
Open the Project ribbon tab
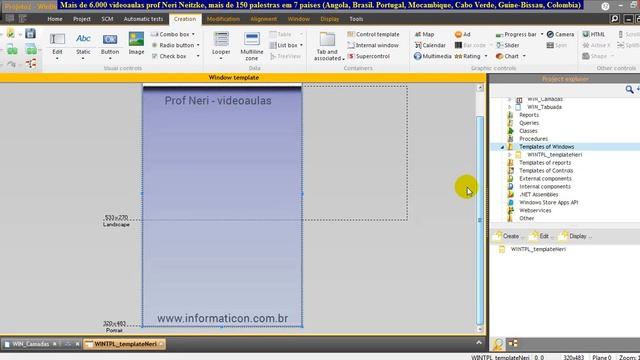coord(82,19)
